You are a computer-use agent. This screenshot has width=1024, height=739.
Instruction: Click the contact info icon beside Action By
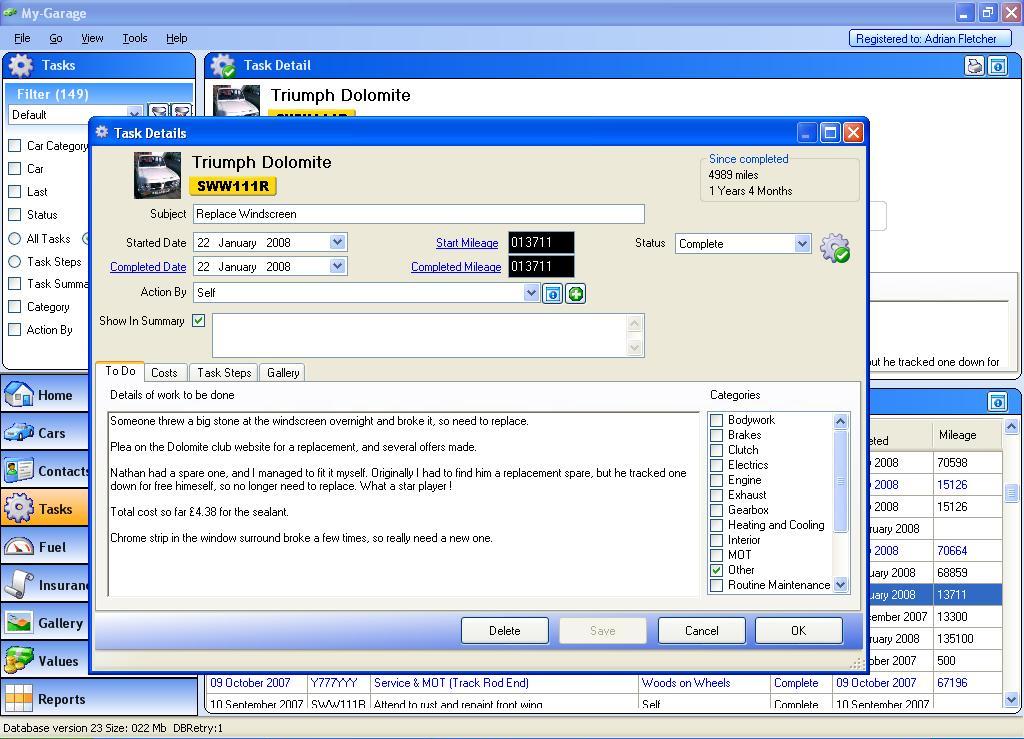coord(552,293)
